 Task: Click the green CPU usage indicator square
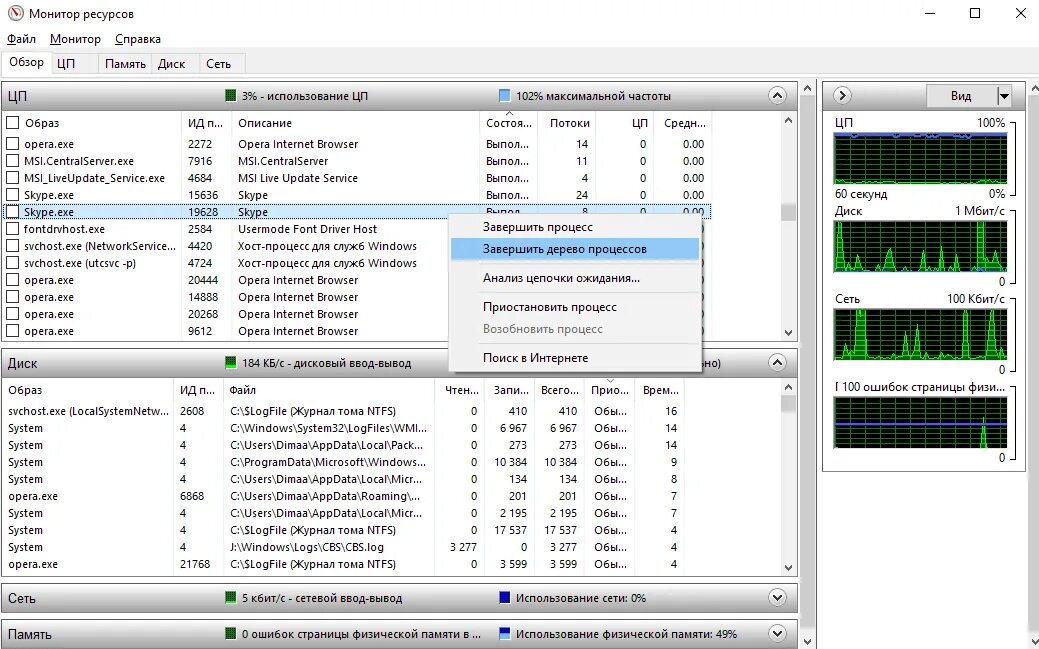(231, 95)
